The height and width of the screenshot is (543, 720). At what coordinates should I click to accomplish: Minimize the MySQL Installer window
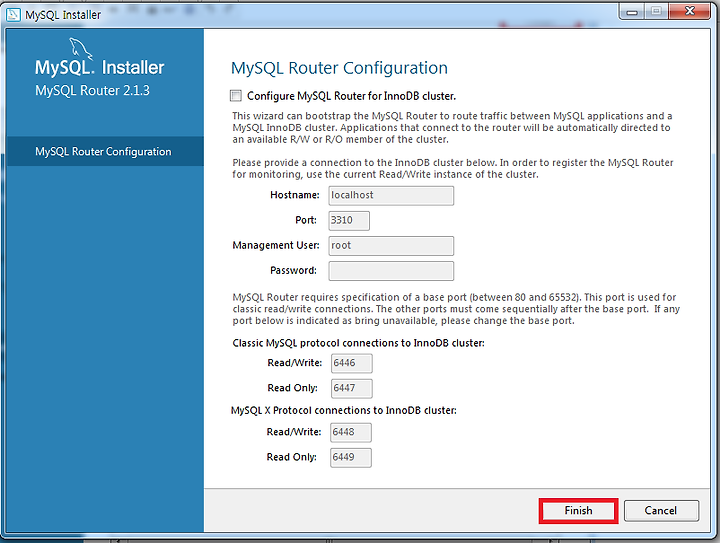click(x=632, y=11)
